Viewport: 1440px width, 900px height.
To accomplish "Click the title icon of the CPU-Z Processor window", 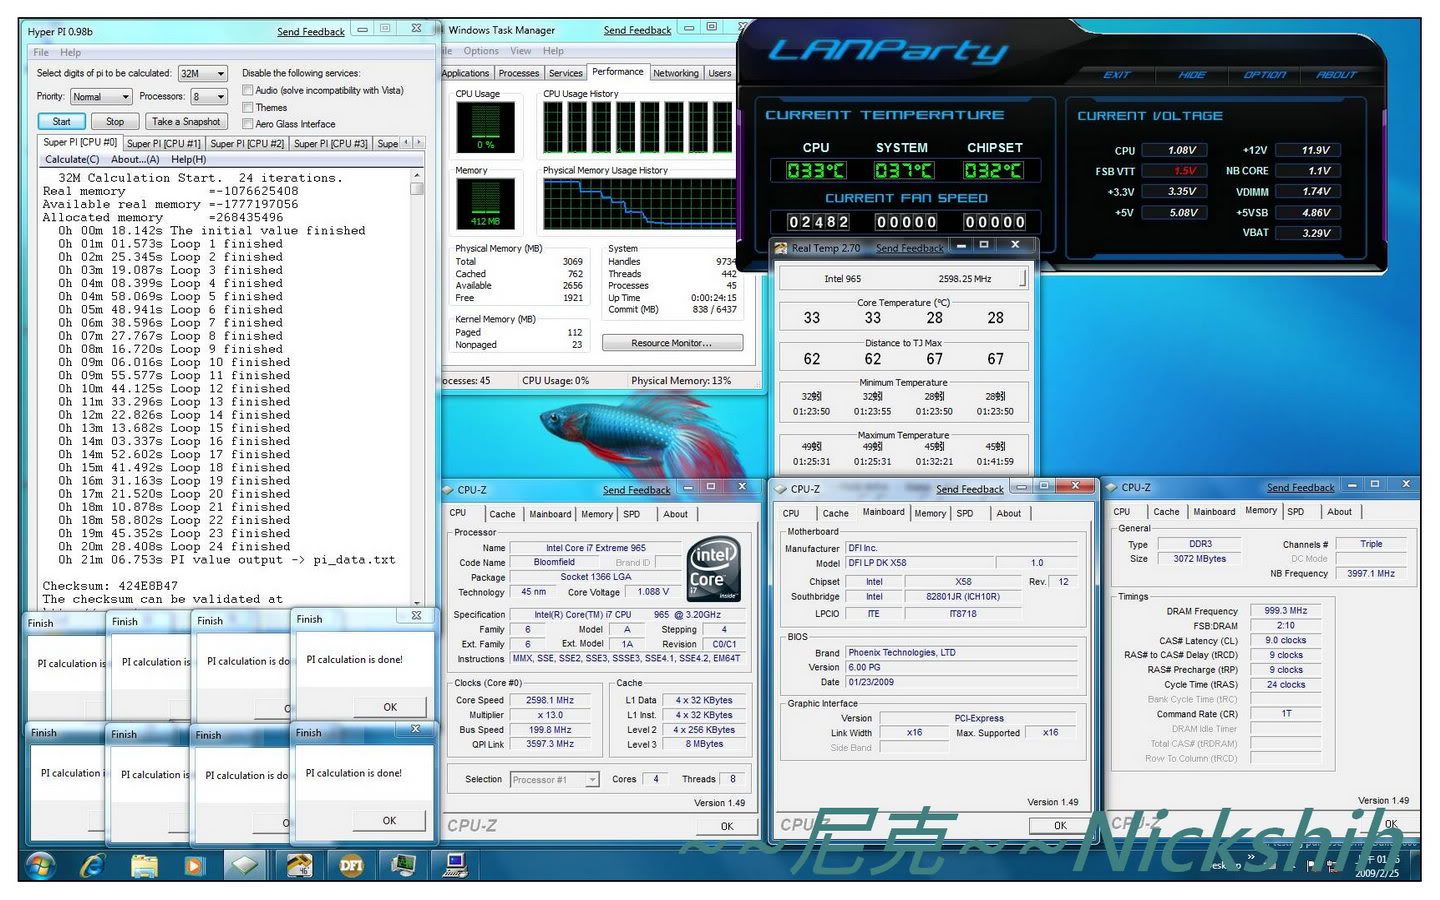I will pos(448,490).
